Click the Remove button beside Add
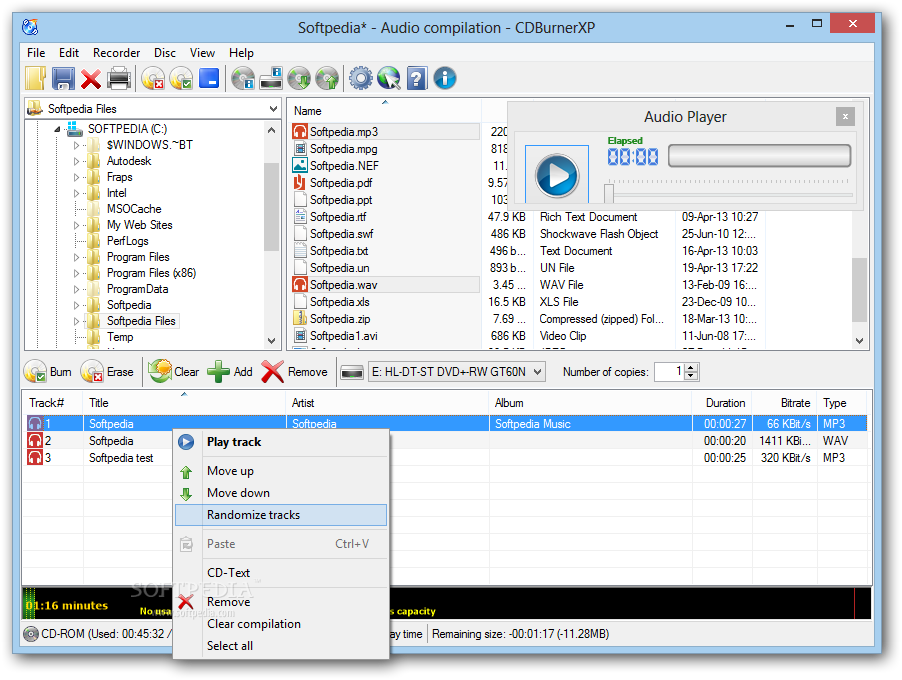This screenshot has width=902, height=680. coord(295,372)
